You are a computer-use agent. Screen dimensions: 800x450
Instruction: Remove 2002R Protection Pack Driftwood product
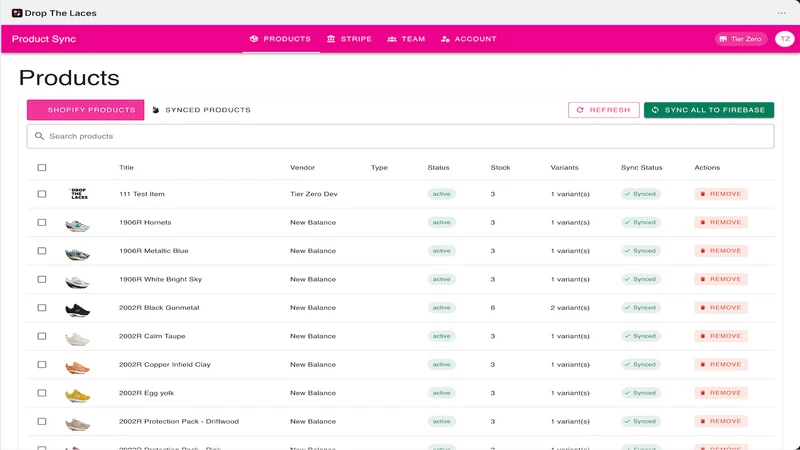point(721,421)
